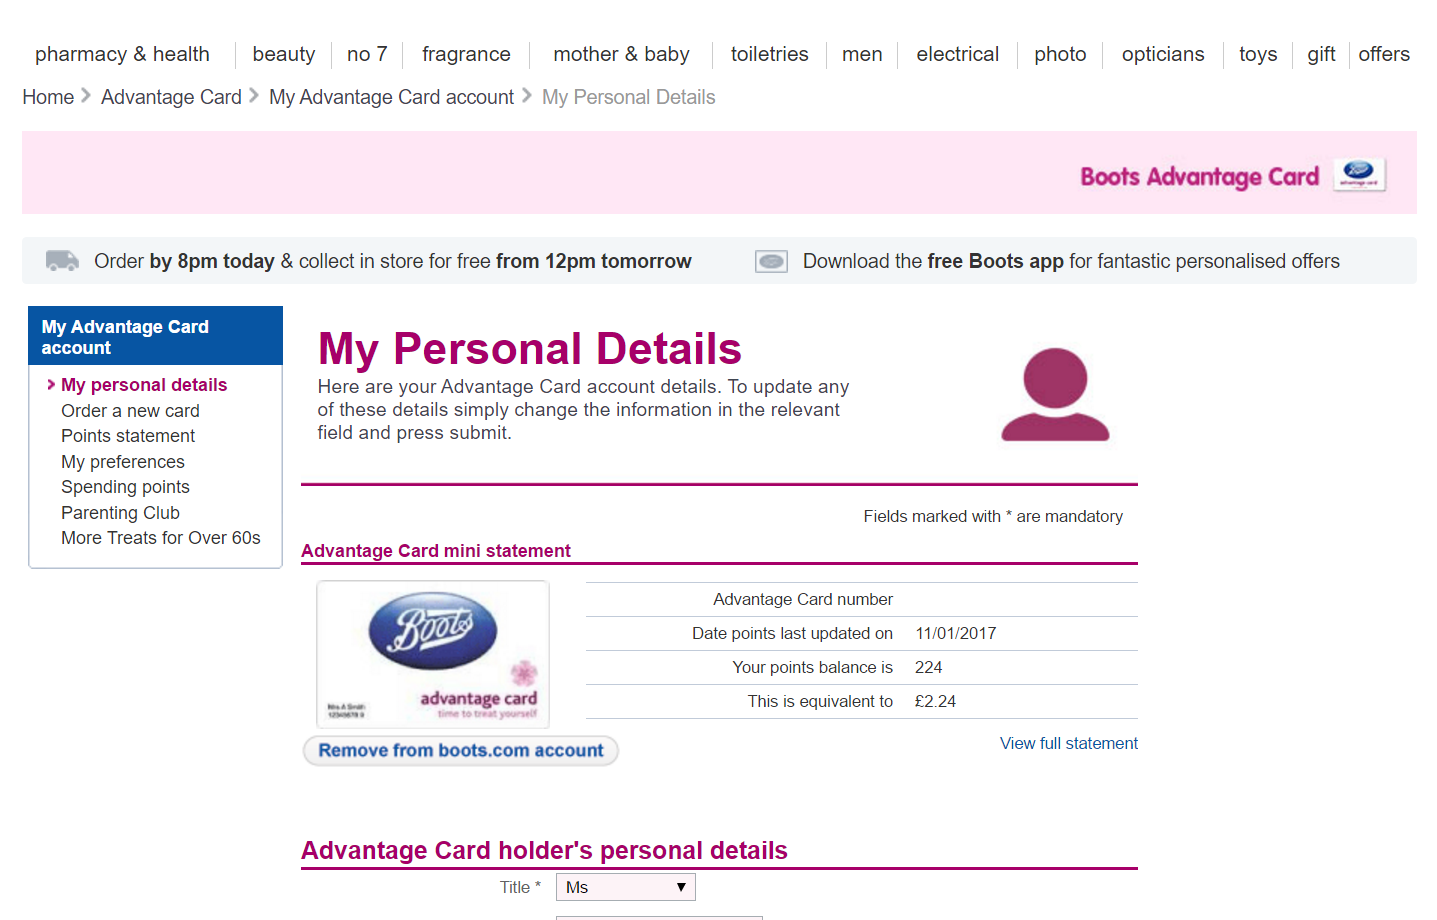The height and width of the screenshot is (920, 1437).
Task: Click the delivery truck icon
Action: pos(61,260)
